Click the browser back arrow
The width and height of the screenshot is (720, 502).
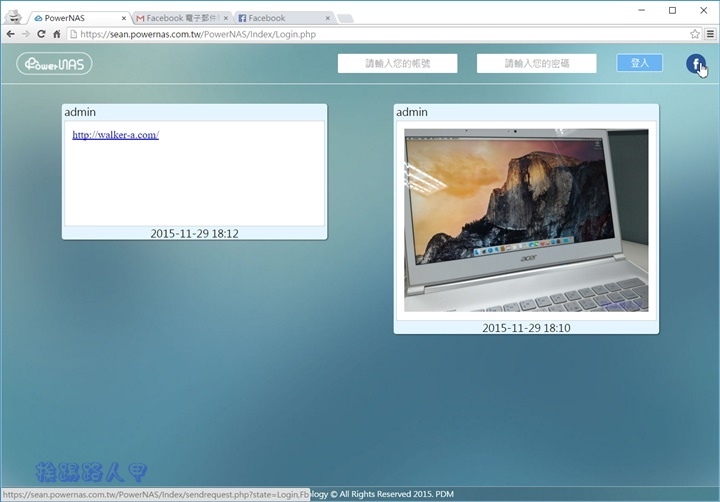[x=10, y=34]
